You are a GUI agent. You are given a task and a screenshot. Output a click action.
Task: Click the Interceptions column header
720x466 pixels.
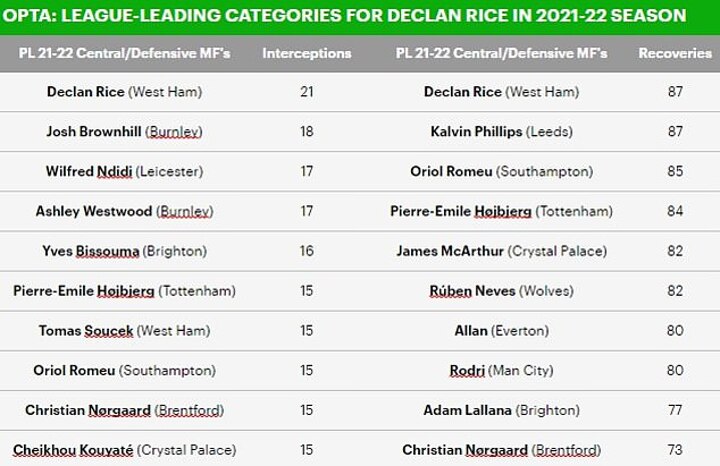(306, 53)
